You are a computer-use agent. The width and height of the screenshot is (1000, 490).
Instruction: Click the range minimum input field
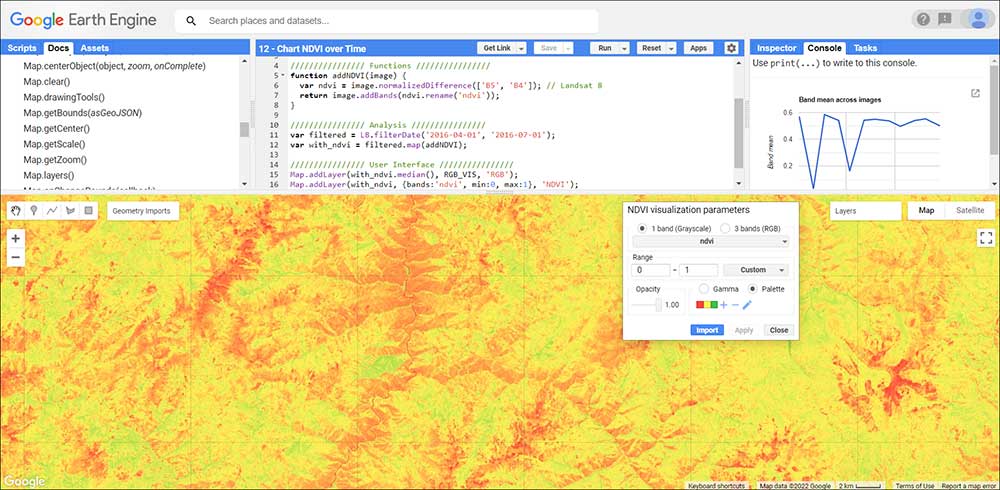651,270
